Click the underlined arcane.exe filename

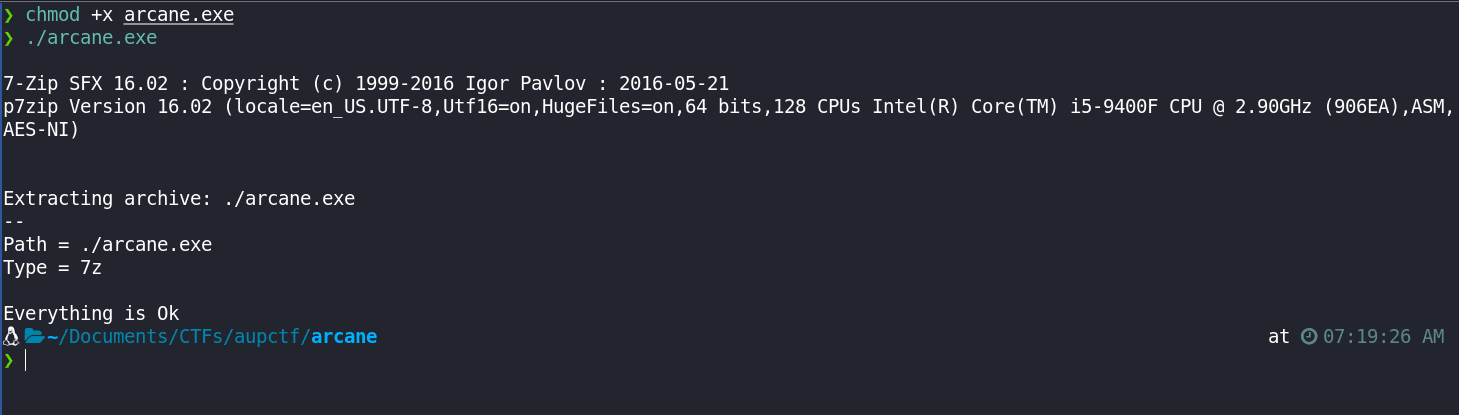179,16
